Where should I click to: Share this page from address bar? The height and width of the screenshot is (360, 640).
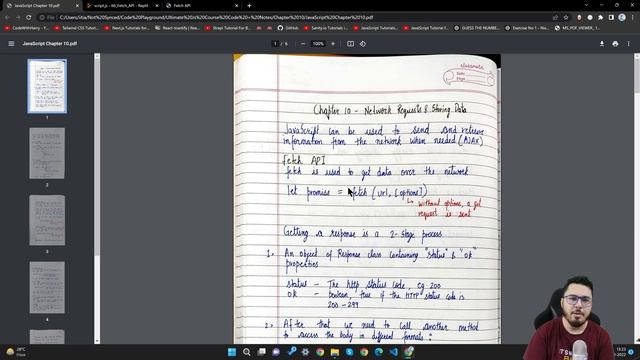pyautogui.click(x=555, y=18)
